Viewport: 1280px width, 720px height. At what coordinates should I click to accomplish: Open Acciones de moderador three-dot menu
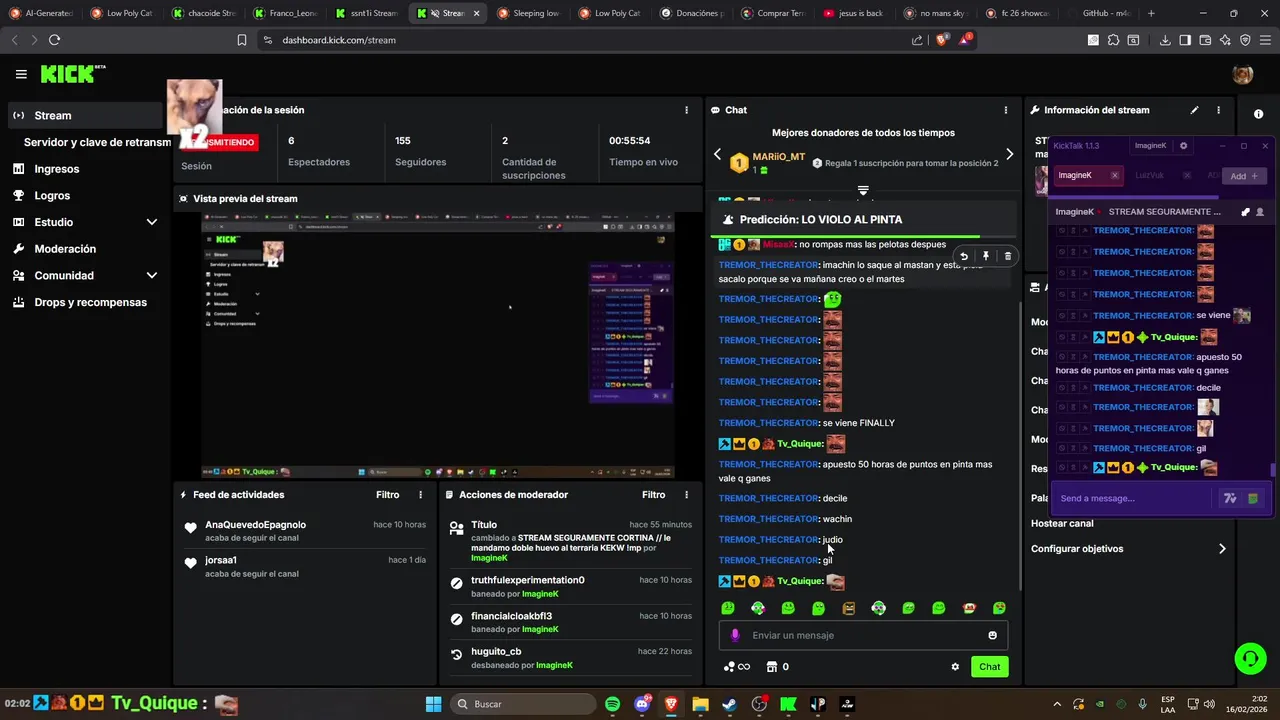tap(686, 495)
